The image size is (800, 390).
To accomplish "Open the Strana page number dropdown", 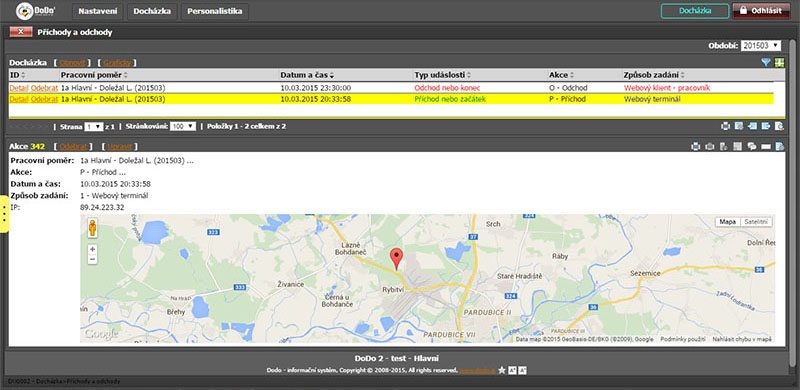I will pyautogui.click(x=94, y=126).
